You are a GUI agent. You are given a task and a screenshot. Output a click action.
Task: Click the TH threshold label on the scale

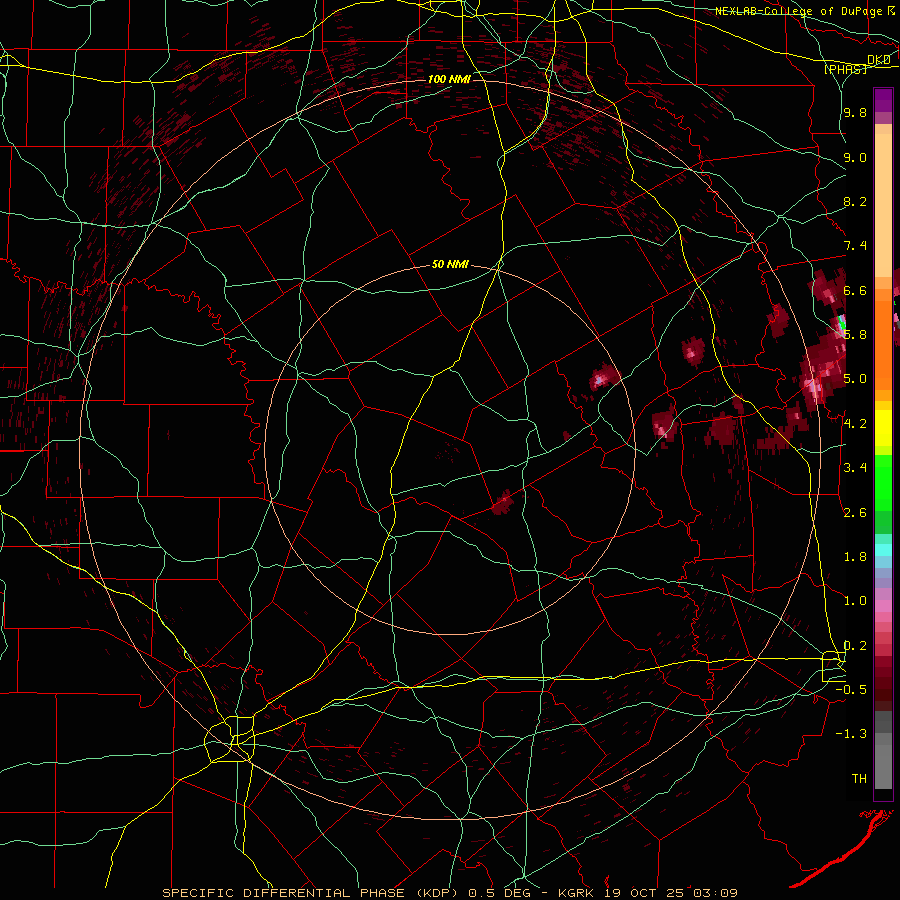[859, 779]
